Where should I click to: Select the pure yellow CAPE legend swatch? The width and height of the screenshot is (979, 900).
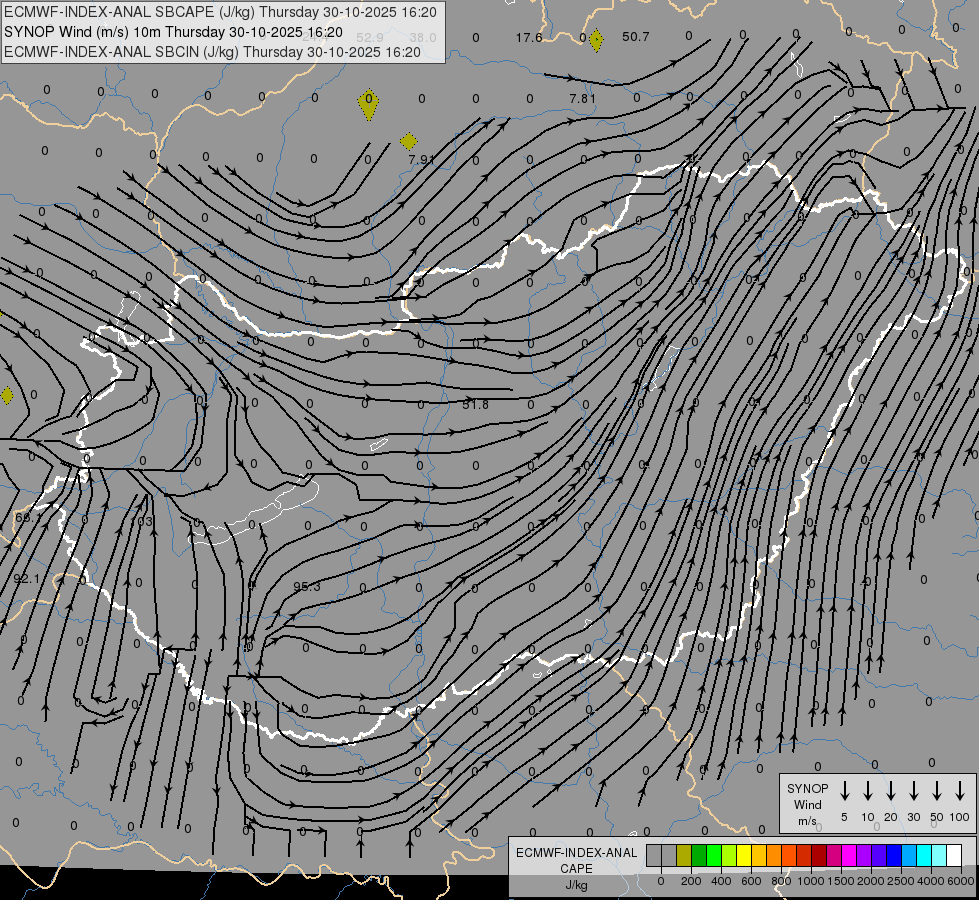(744, 856)
